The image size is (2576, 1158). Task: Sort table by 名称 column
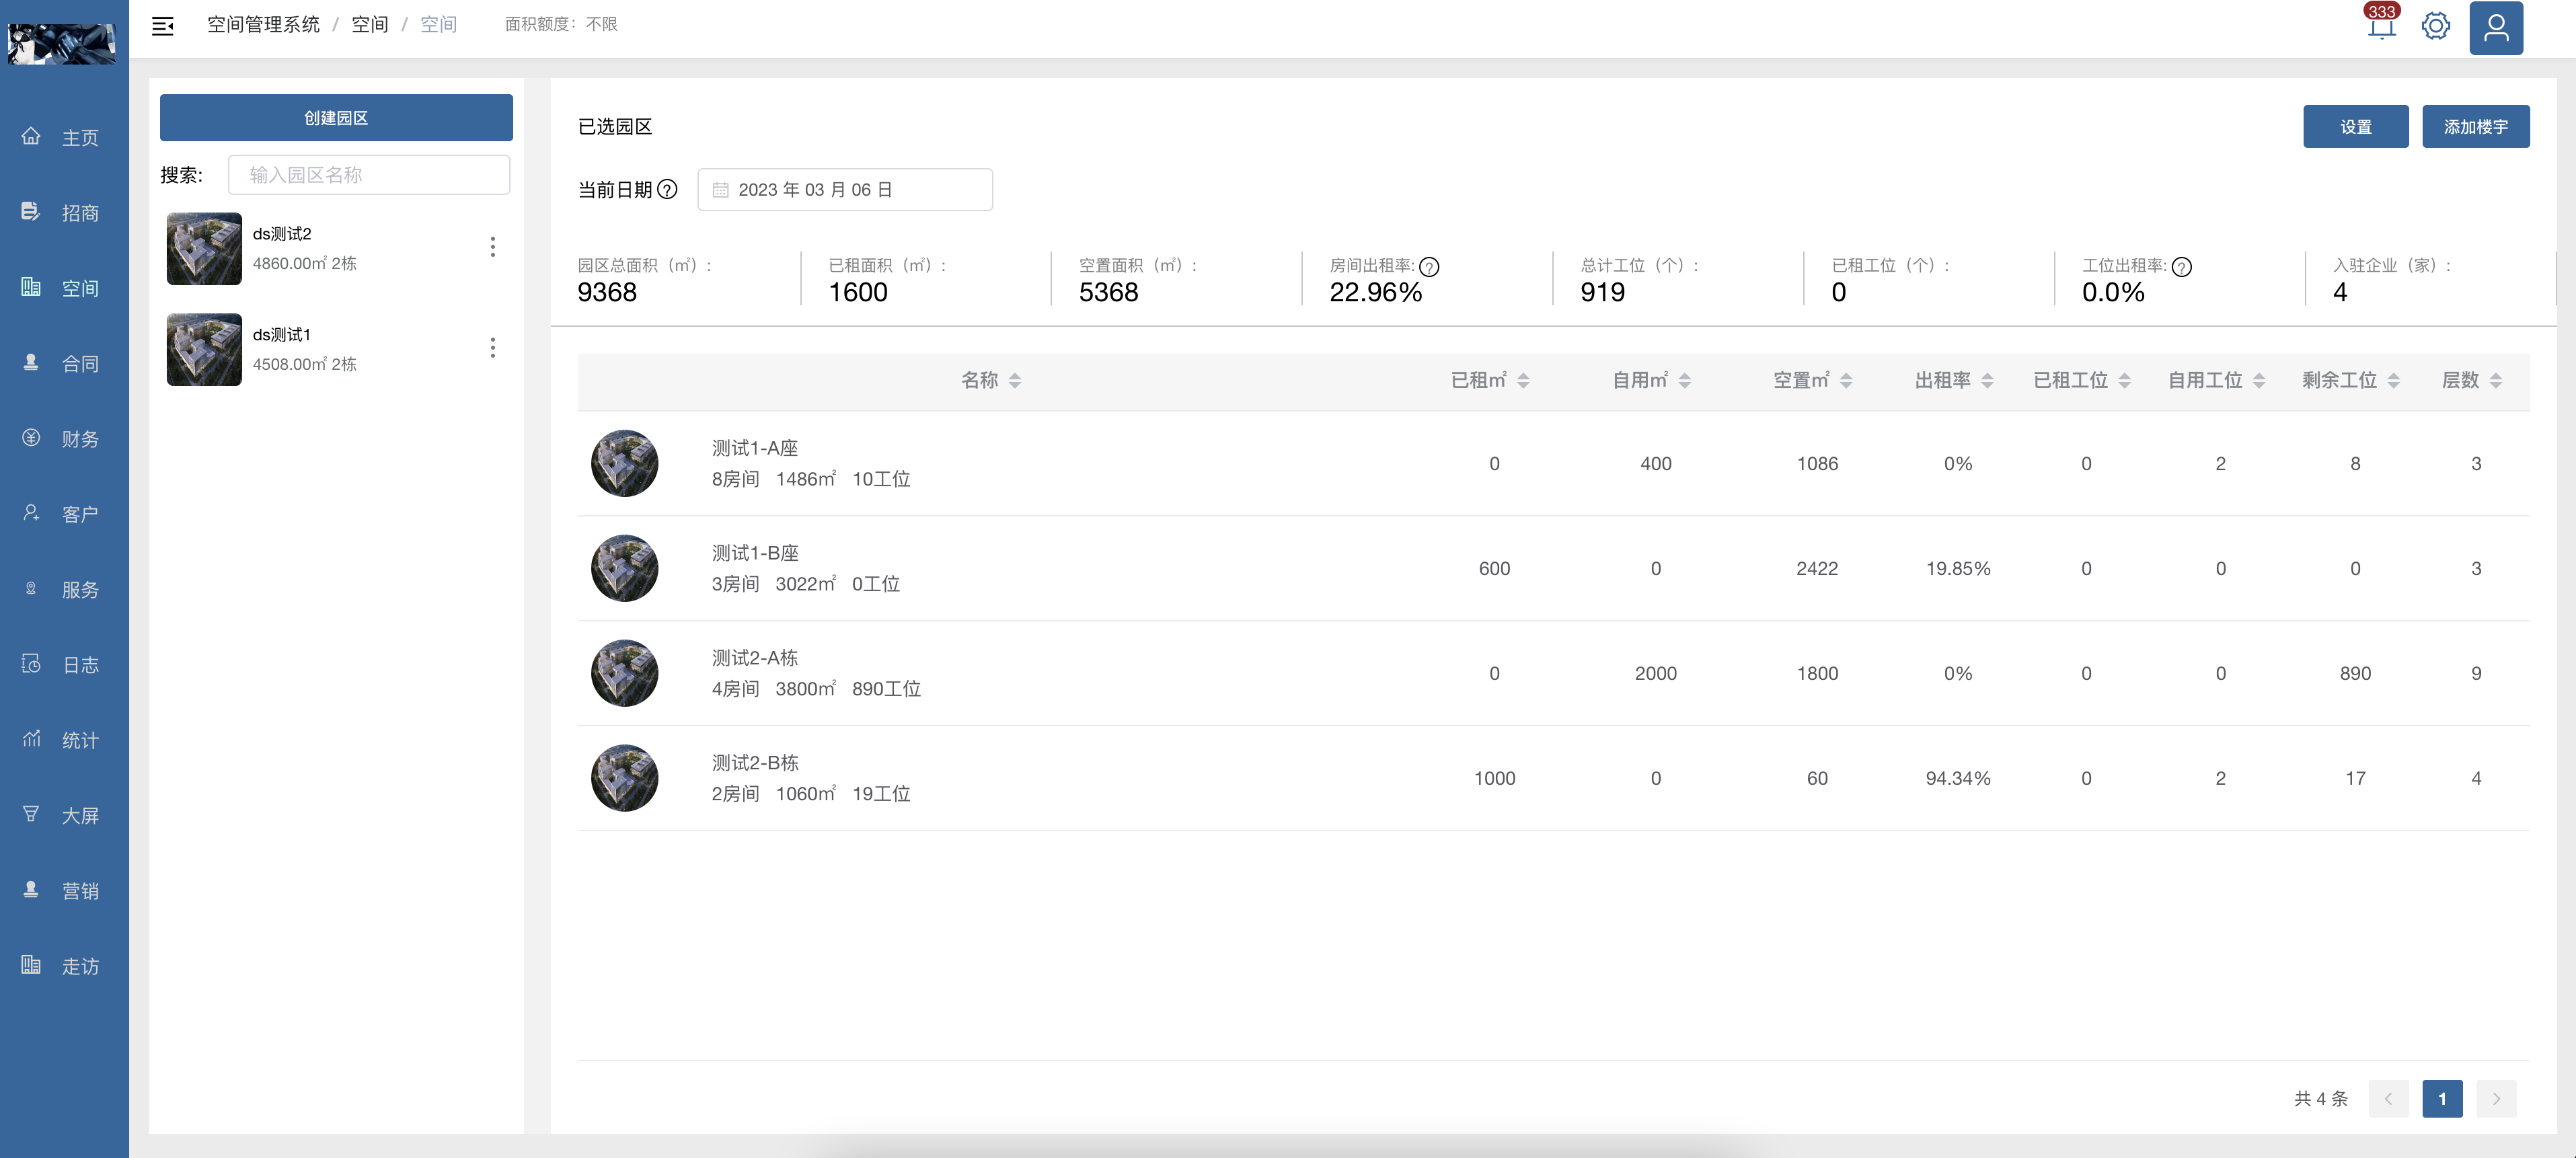click(x=1015, y=380)
